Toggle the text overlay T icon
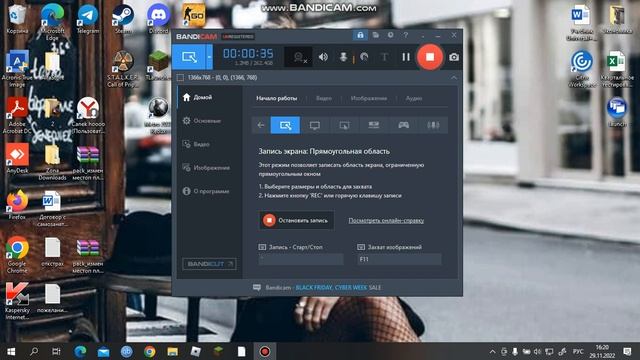 click(384, 57)
